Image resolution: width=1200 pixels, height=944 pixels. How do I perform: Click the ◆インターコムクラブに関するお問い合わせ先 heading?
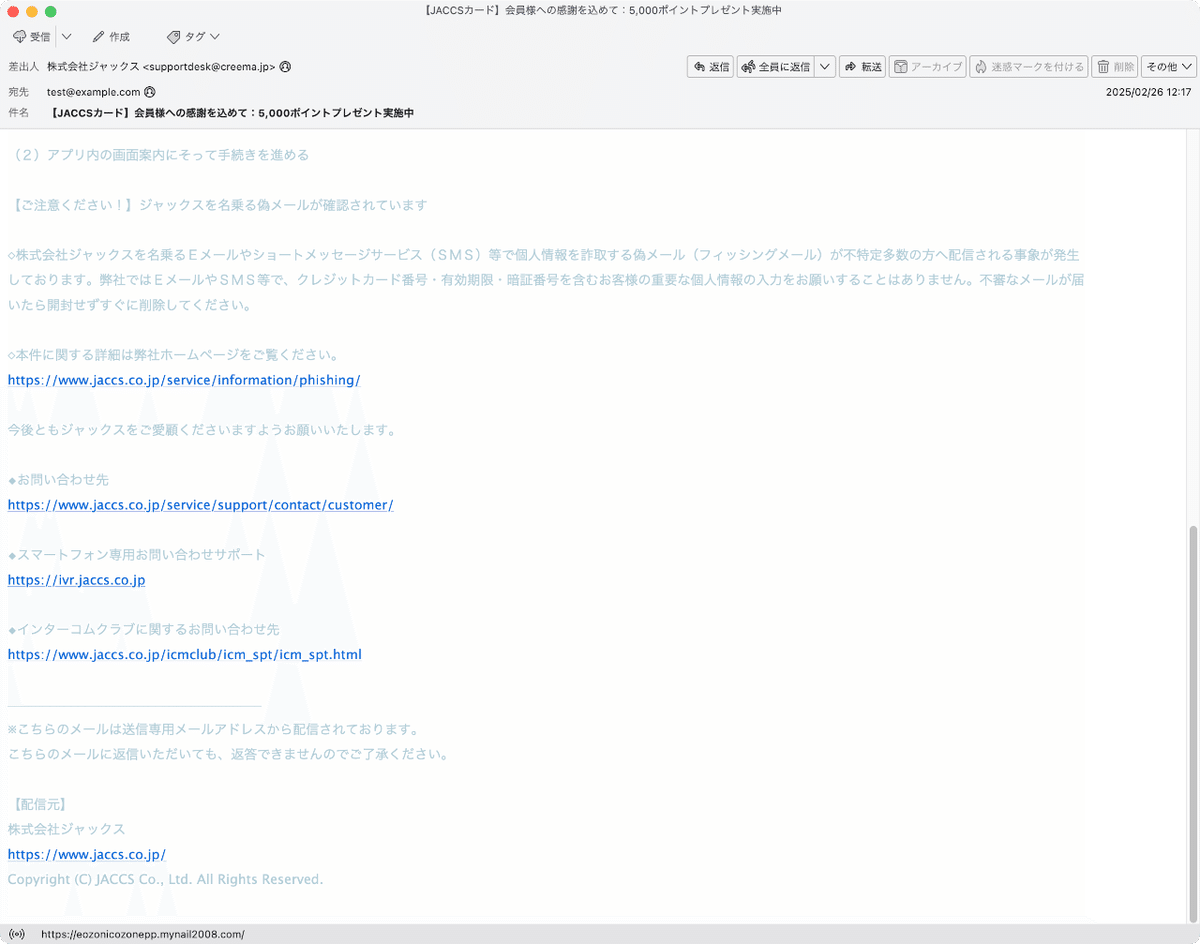[144, 630]
